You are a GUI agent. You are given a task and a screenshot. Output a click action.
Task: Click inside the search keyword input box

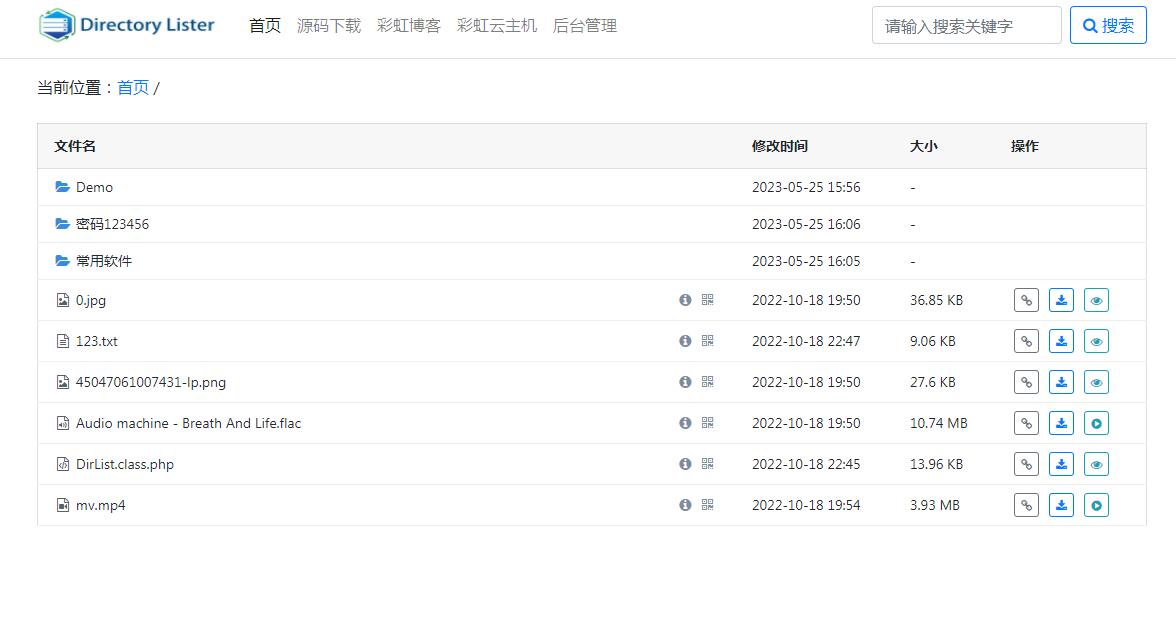pyautogui.click(x=966, y=25)
